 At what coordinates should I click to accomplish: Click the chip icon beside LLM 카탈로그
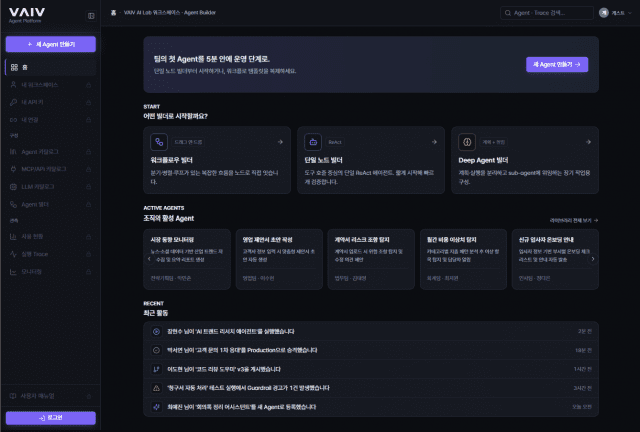(13, 187)
